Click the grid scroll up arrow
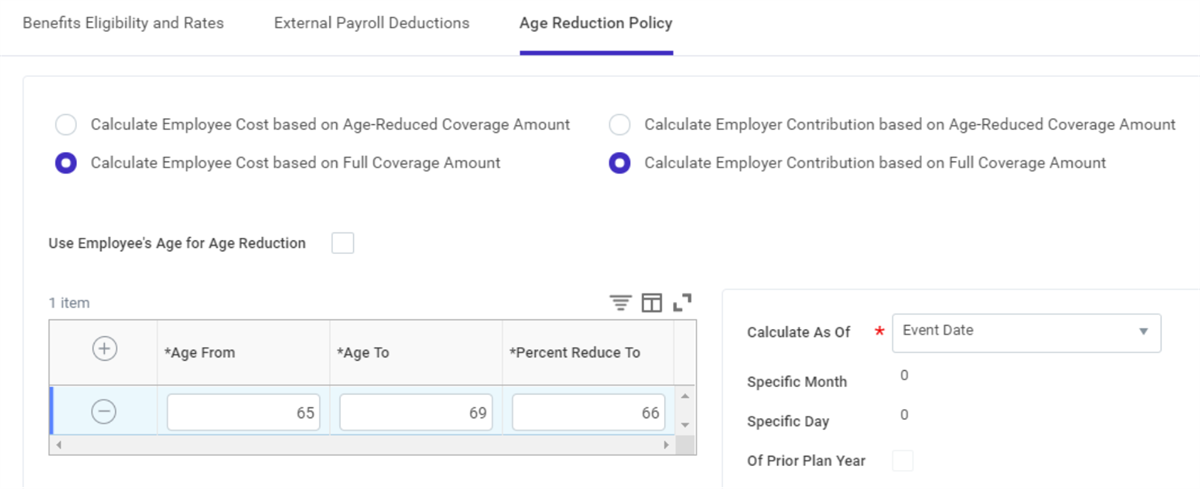Viewport: 1200px width, 489px height. point(685,395)
